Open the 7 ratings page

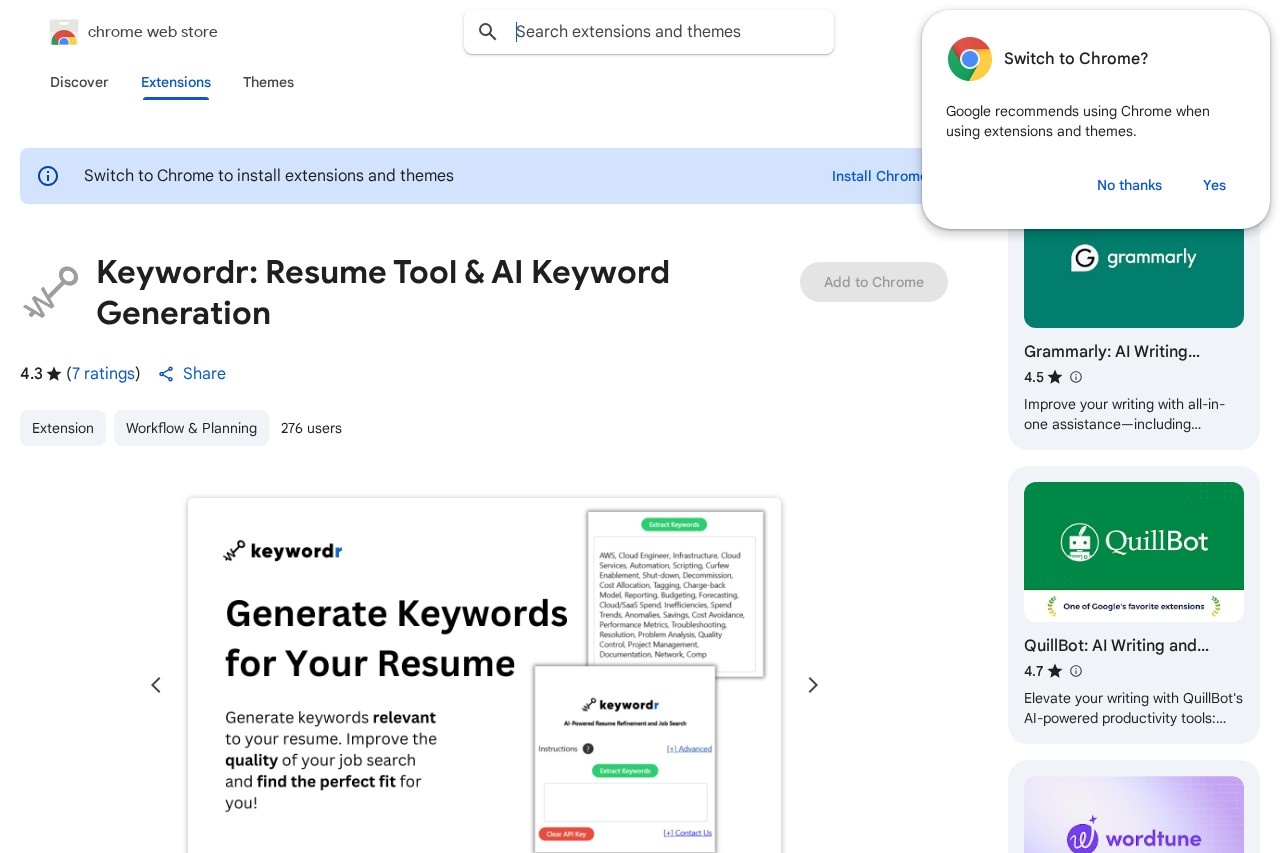pos(103,374)
